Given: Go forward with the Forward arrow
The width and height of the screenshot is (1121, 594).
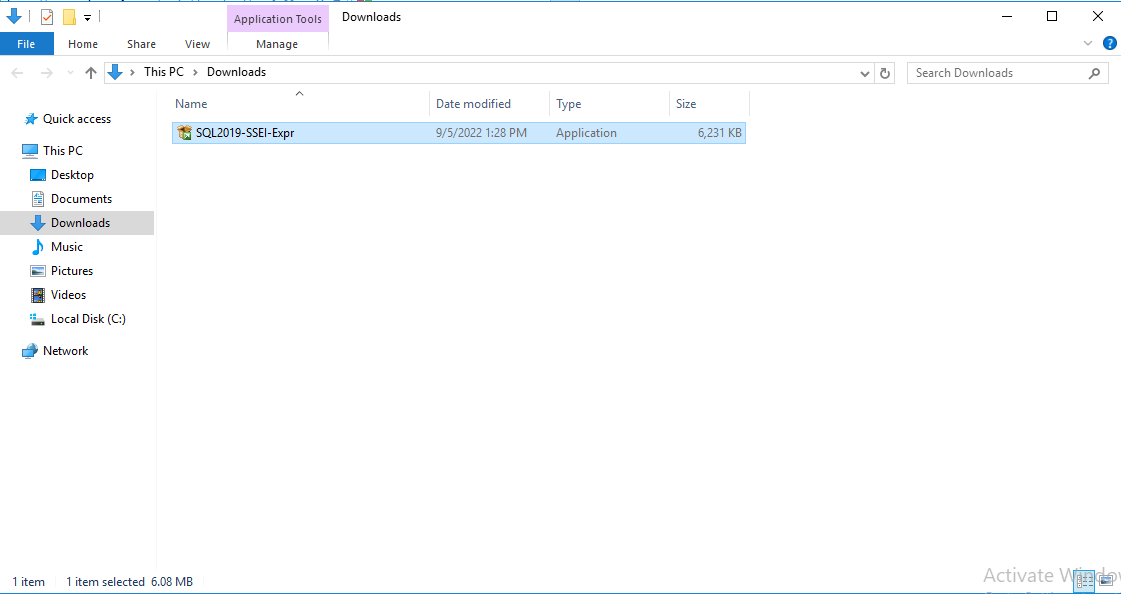Looking at the screenshot, I should coord(46,73).
